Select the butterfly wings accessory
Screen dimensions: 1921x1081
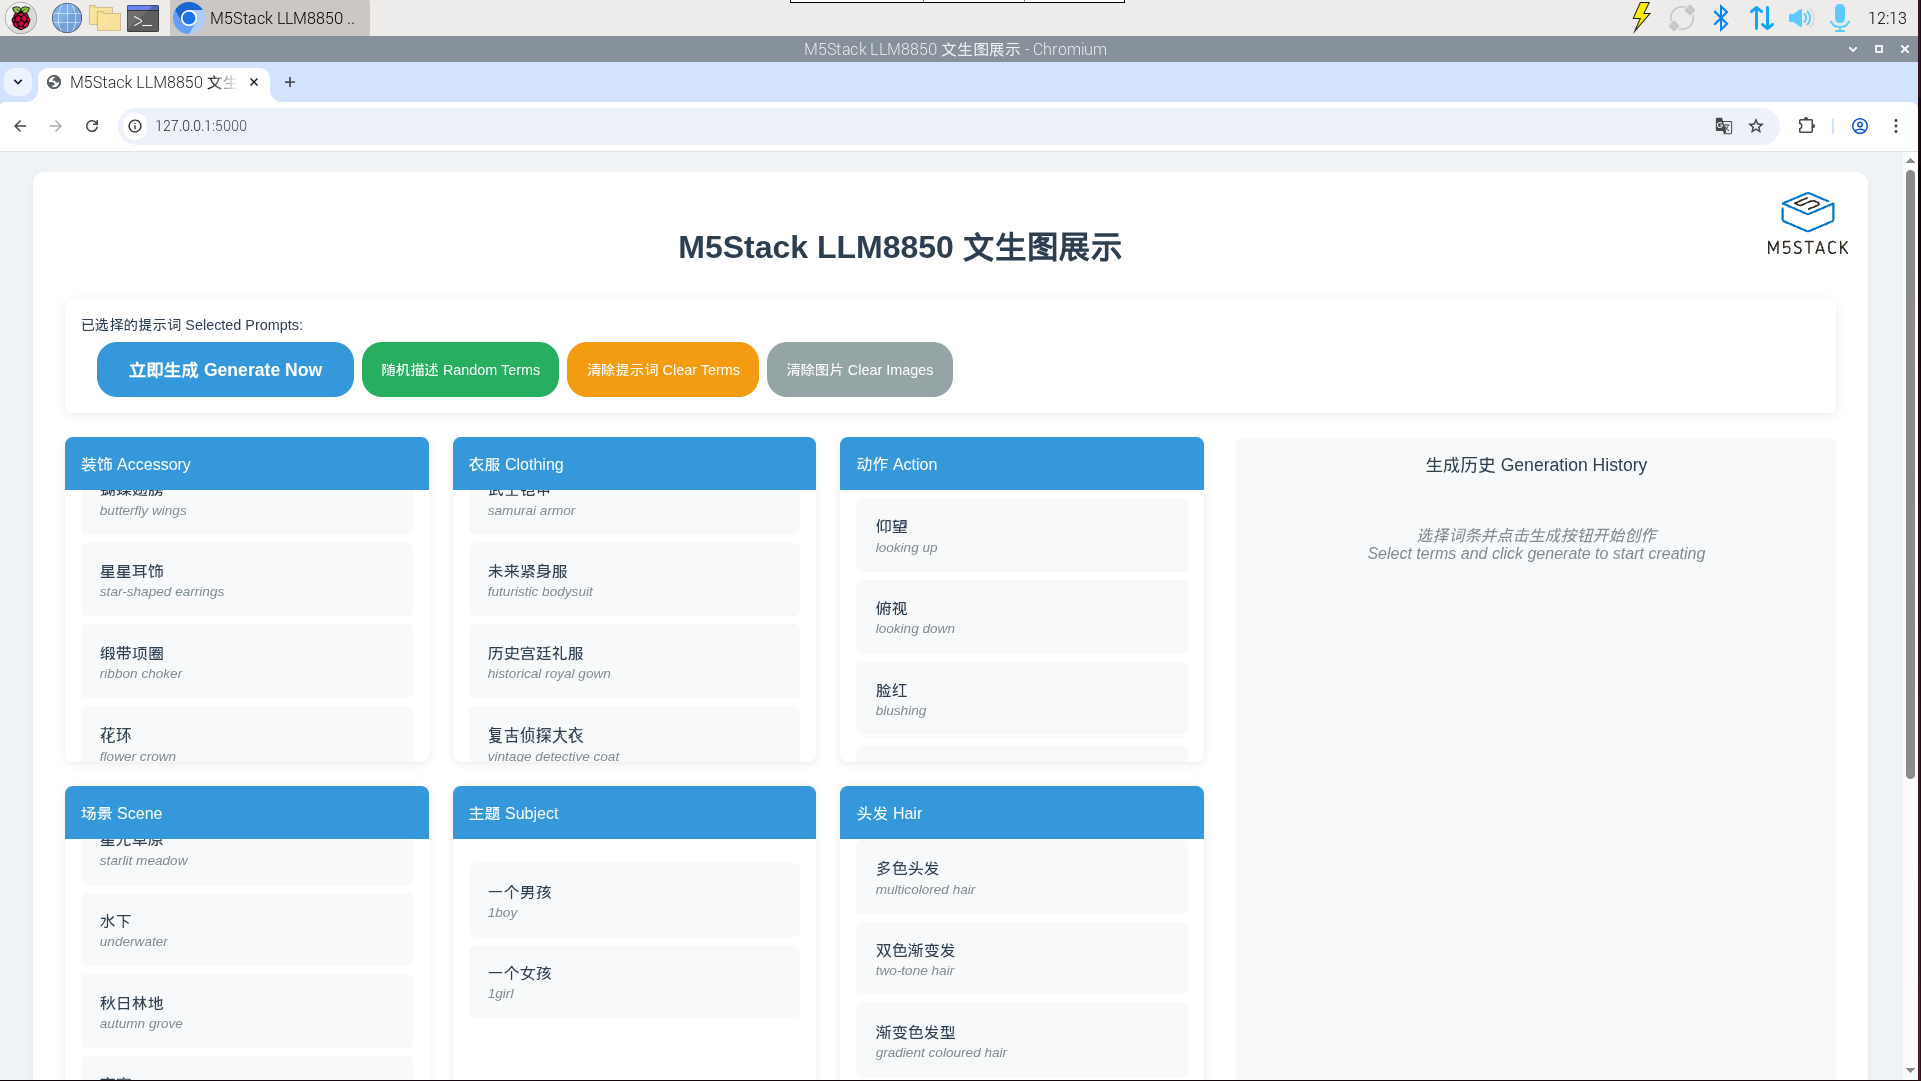click(247, 511)
